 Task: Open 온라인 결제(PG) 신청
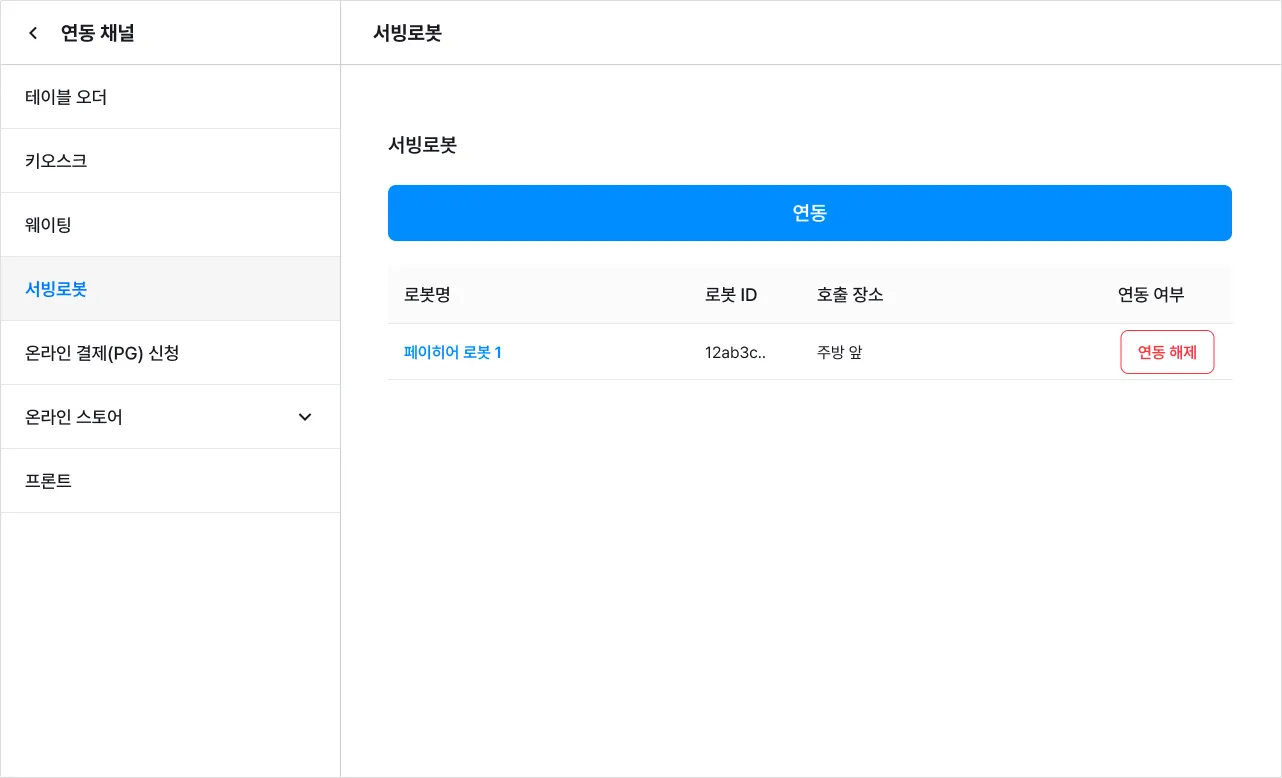coord(170,353)
